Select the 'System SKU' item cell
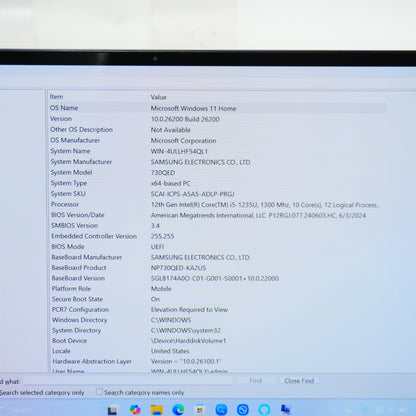The width and height of the screenshot is (416, 416). pos(68,193)
